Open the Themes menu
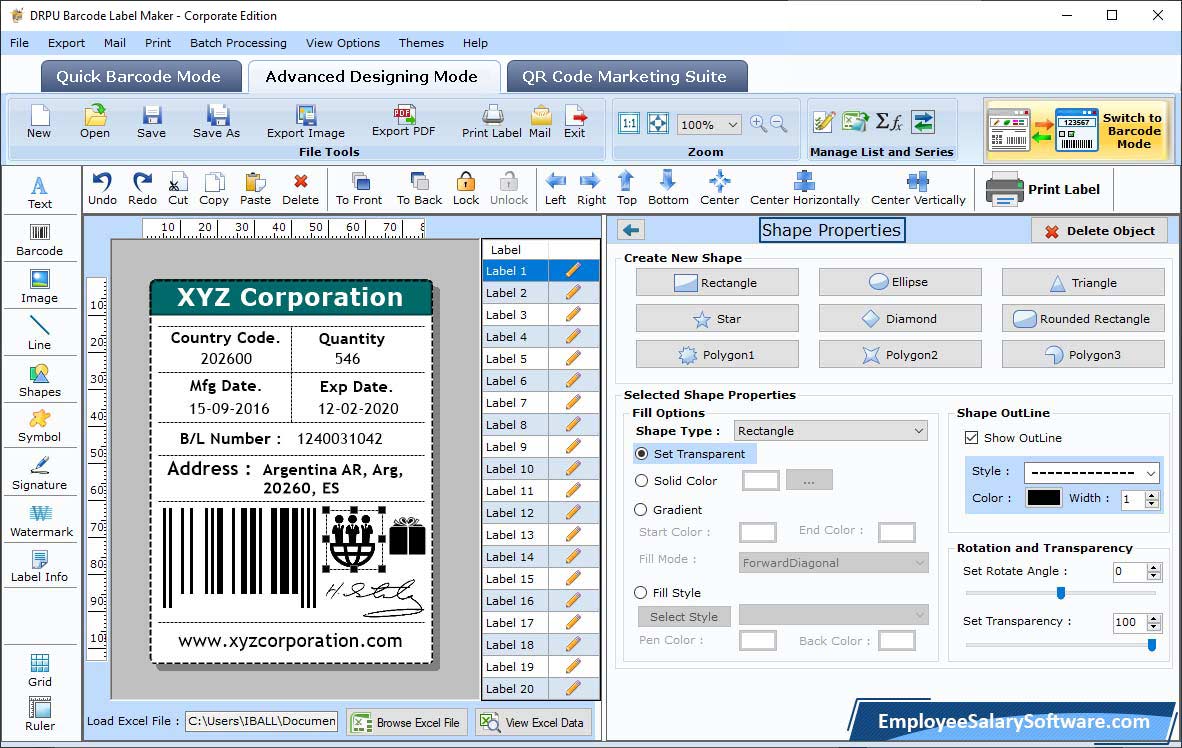Image resolution: width=1182 pixels, height=748 pixels. pyautogui.click(x=421, y=43)
